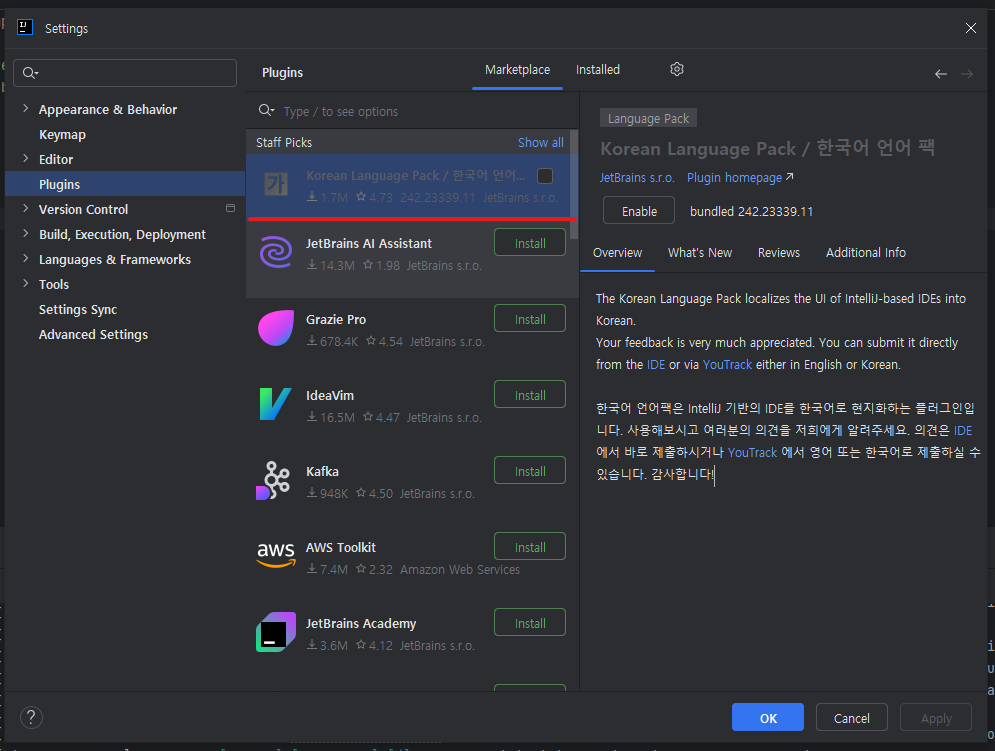Show all Staff Picks plugins

[541, 142]
